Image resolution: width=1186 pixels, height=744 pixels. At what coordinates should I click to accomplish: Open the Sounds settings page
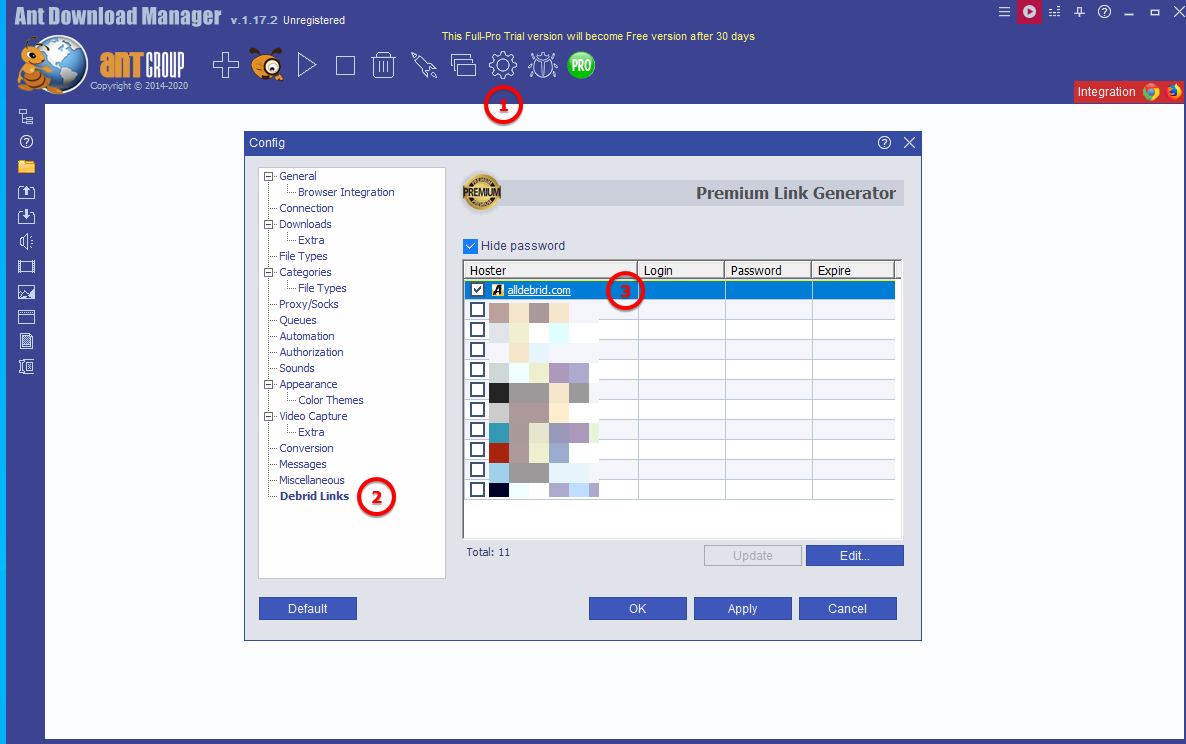[x=296, y=368]
